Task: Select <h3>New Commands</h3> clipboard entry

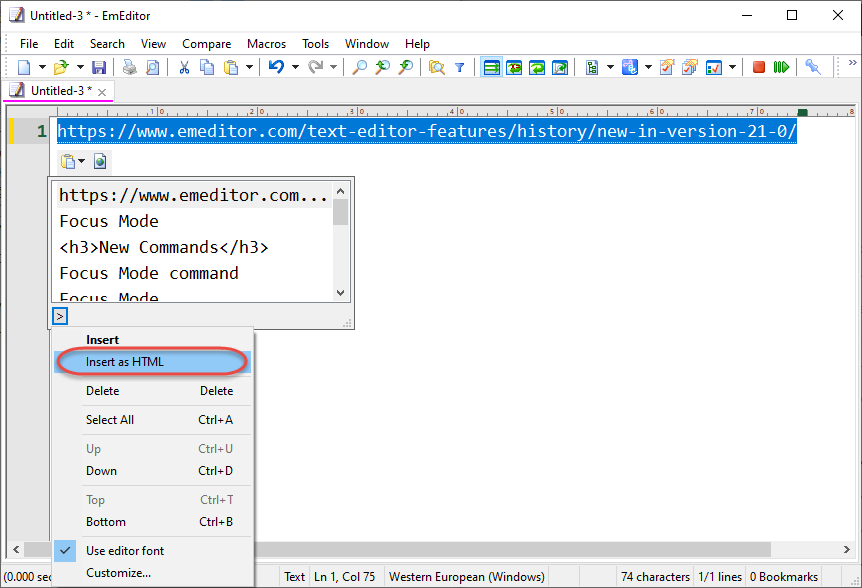Action: (195, 247)
